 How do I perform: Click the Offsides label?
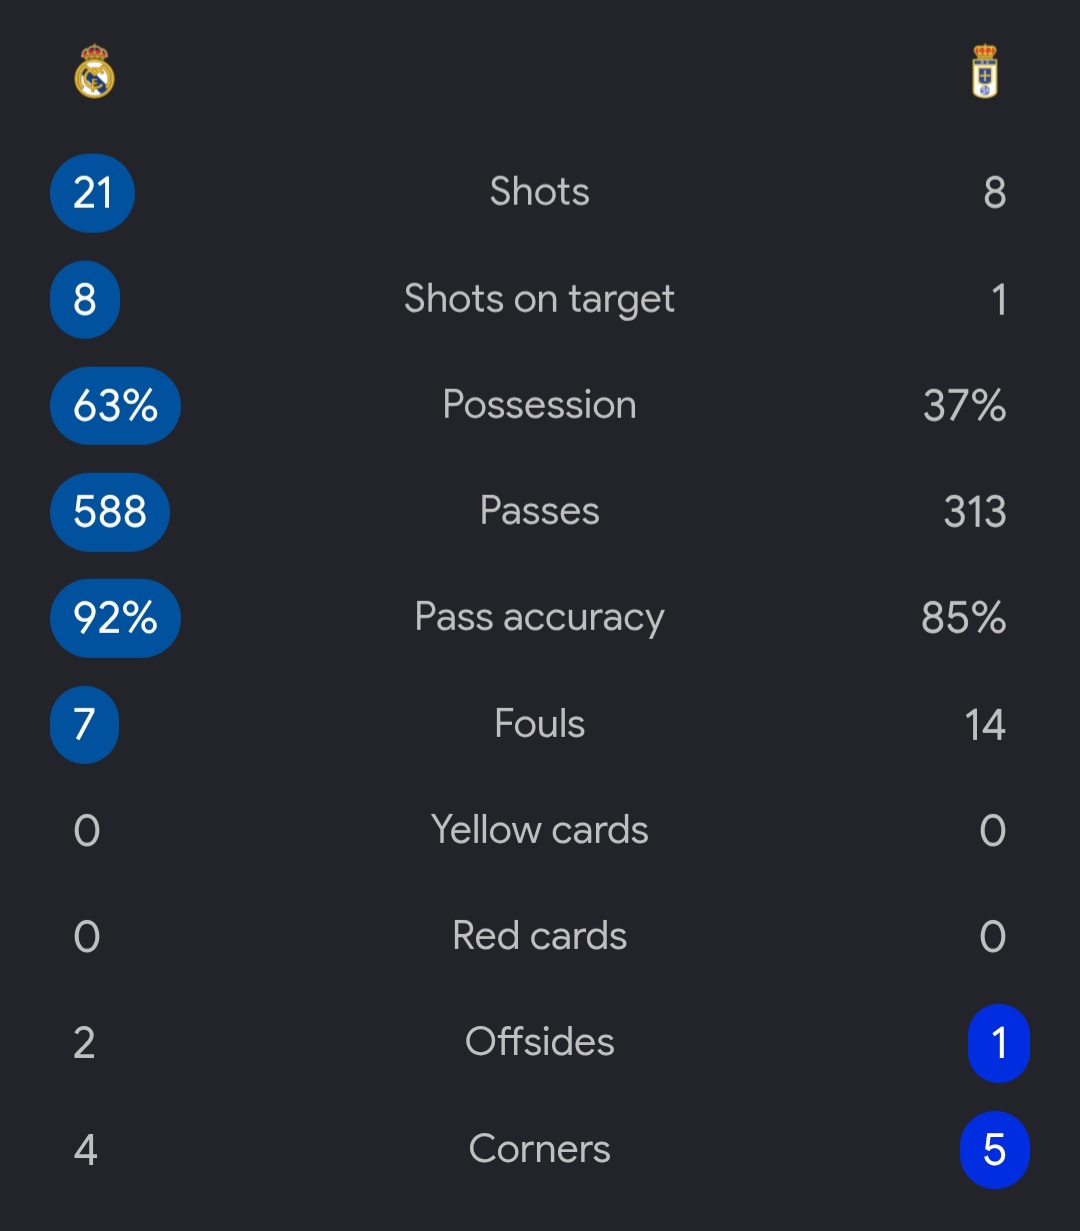[x=540, y=1042]
